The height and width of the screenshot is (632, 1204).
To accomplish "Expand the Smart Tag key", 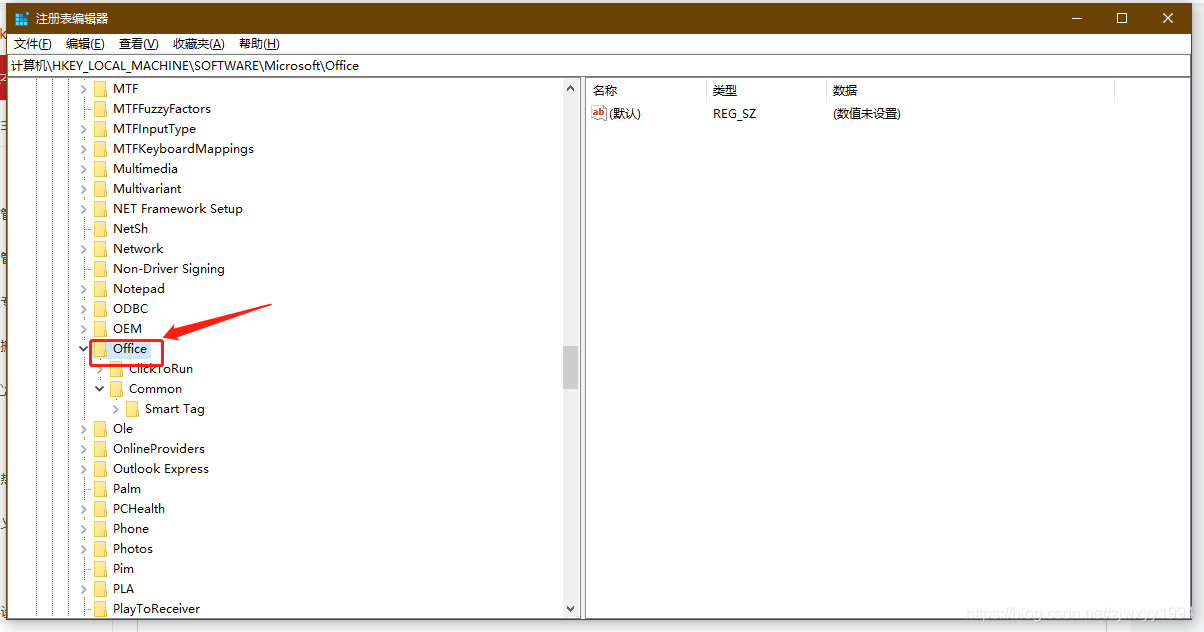I will (x=116, y=409).
